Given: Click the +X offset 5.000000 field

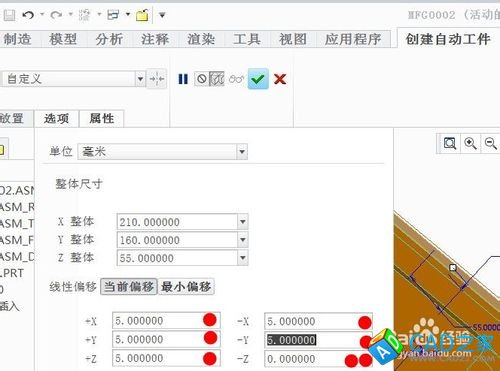Looking at the screenshot, I should (x=166, y=321).
